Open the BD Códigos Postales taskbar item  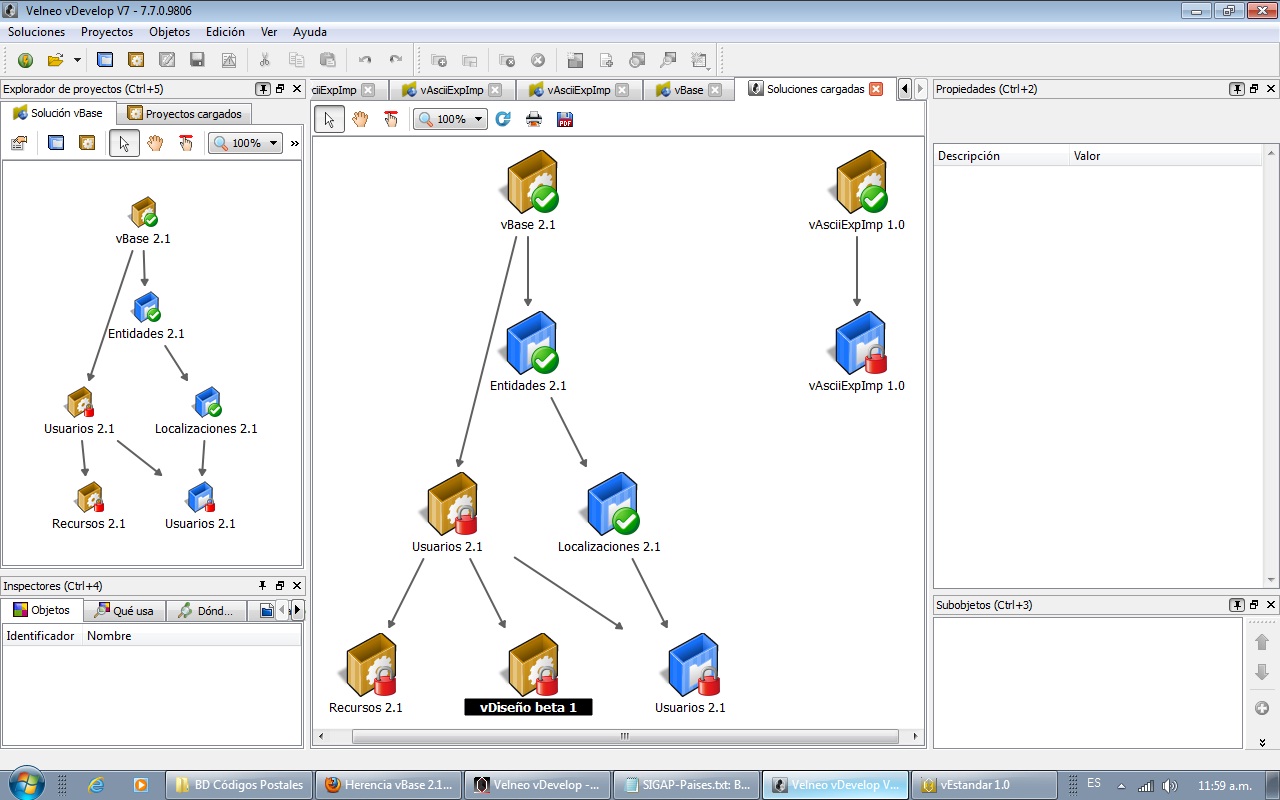coord(238,785)
